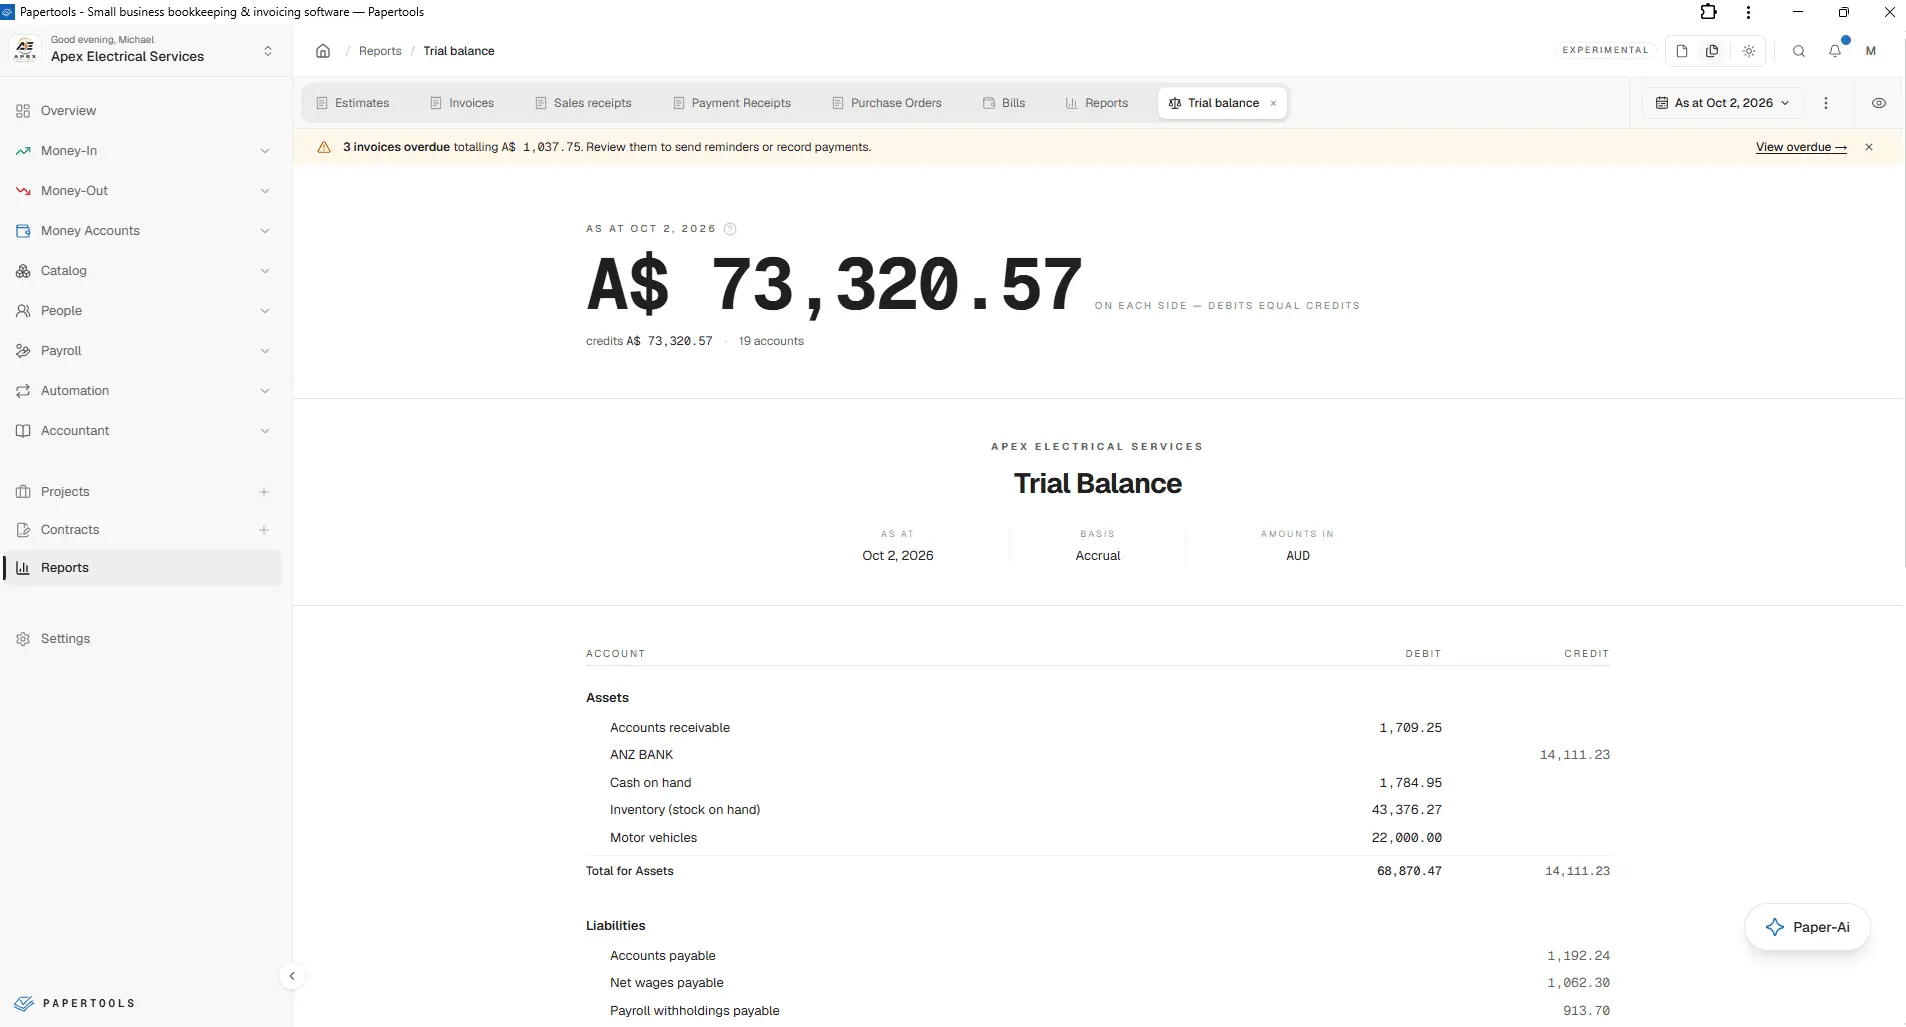Image resolution: width=1906 pixels, height=1027 pixels.
Task: Switch to the Estimates tab
Action: point(352,103)
